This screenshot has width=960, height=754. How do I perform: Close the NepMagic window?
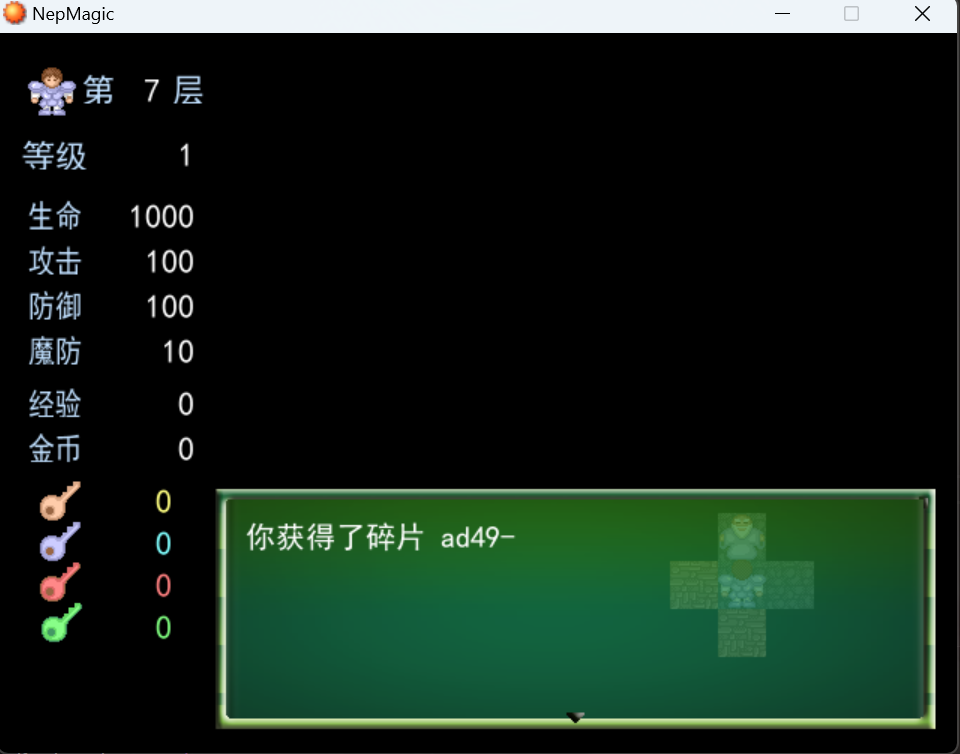[x=922, y=13]
